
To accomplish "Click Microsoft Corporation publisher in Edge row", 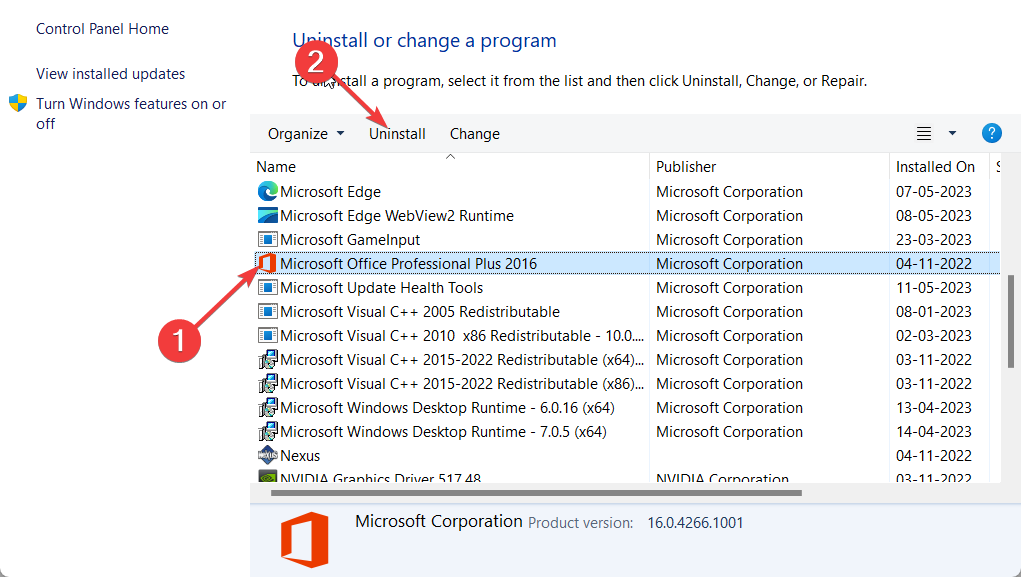I will [x=729, y=191].
